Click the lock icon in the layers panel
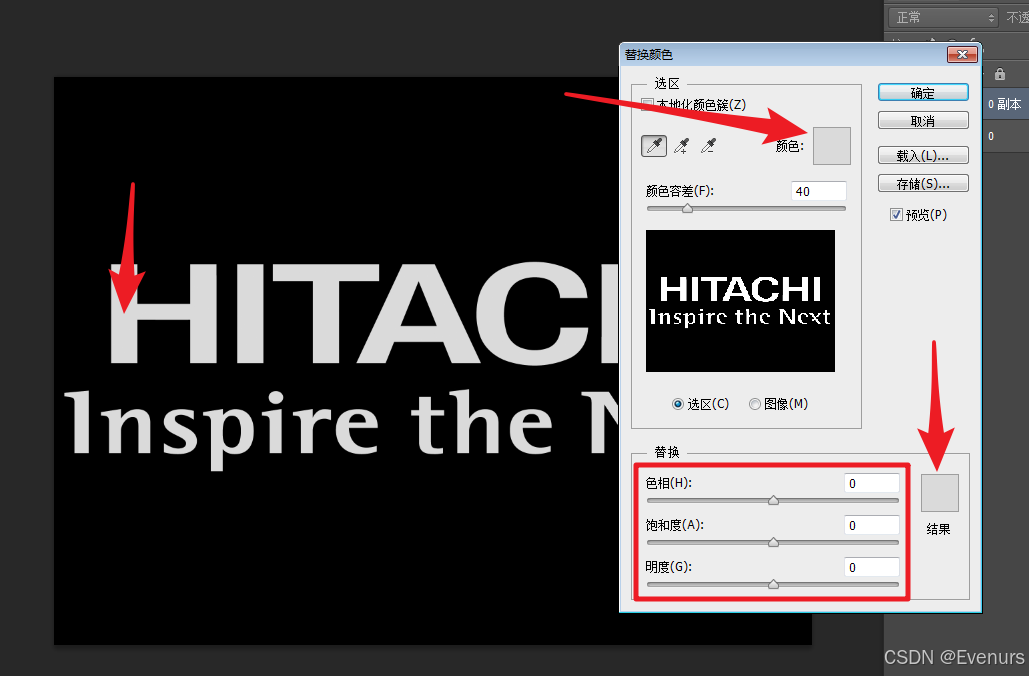The width and height of the screenshot is (1029, 676). click(x=999, y=74)
